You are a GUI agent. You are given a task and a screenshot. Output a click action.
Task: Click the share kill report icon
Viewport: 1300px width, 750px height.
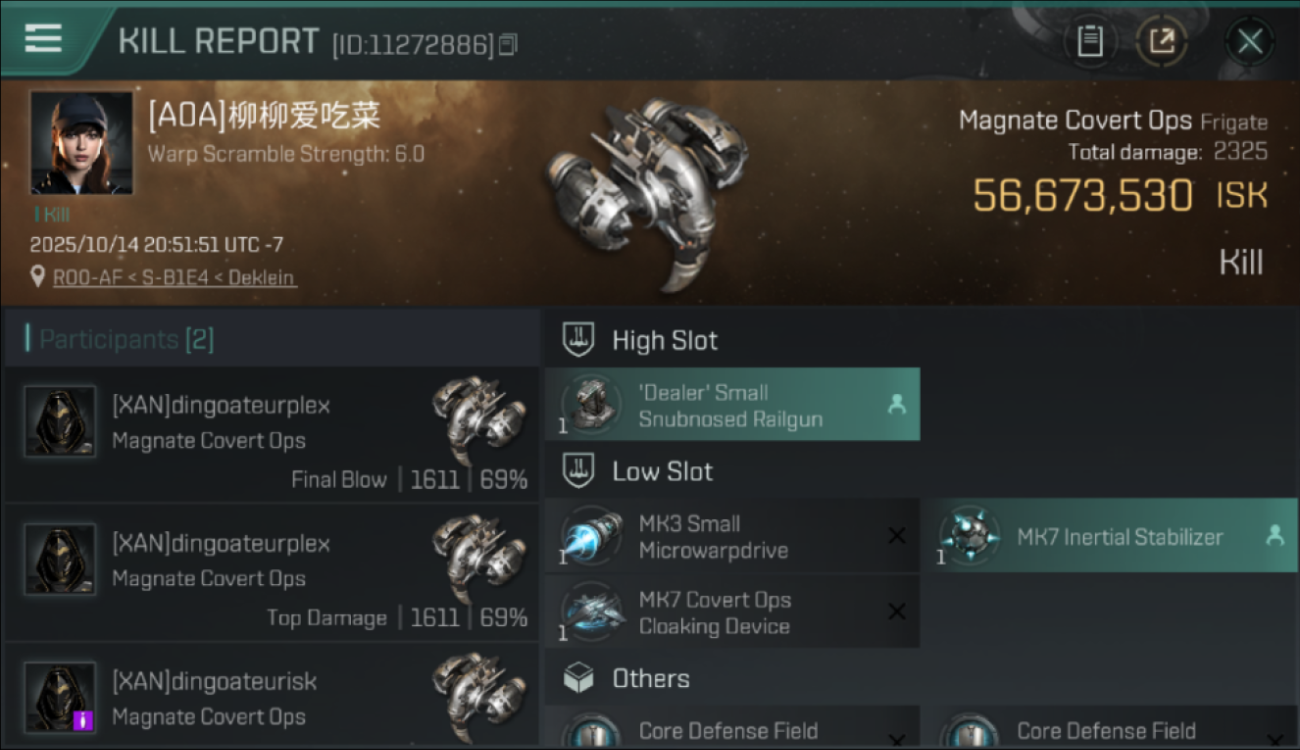pos(1161,41)
